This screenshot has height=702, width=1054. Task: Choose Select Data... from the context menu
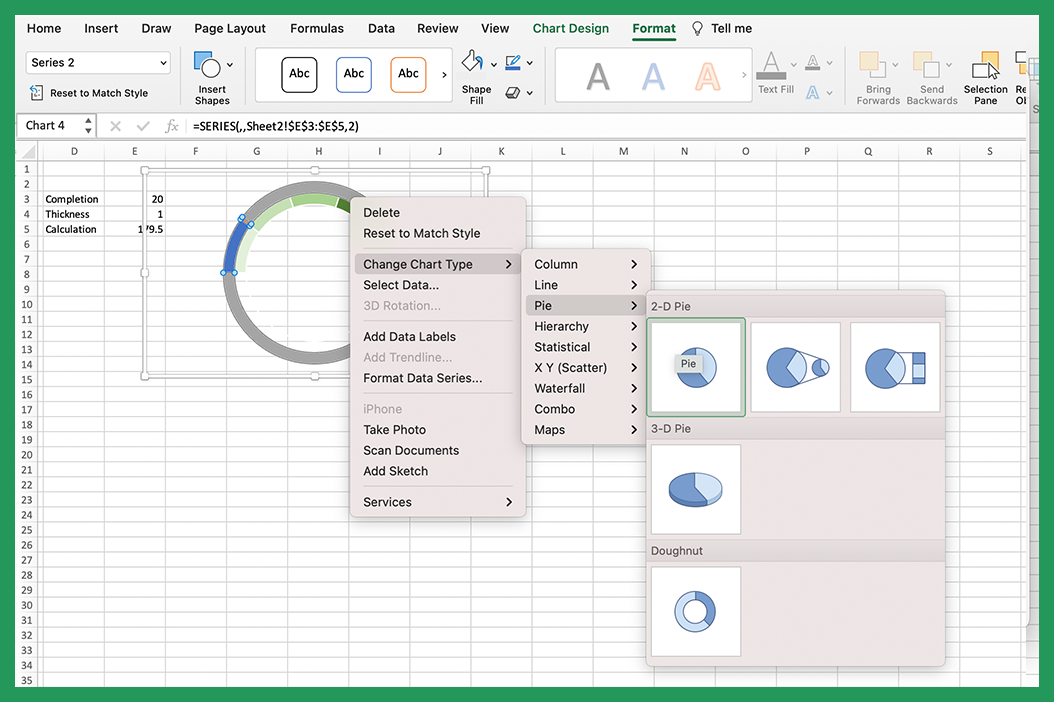click(438, 285)
